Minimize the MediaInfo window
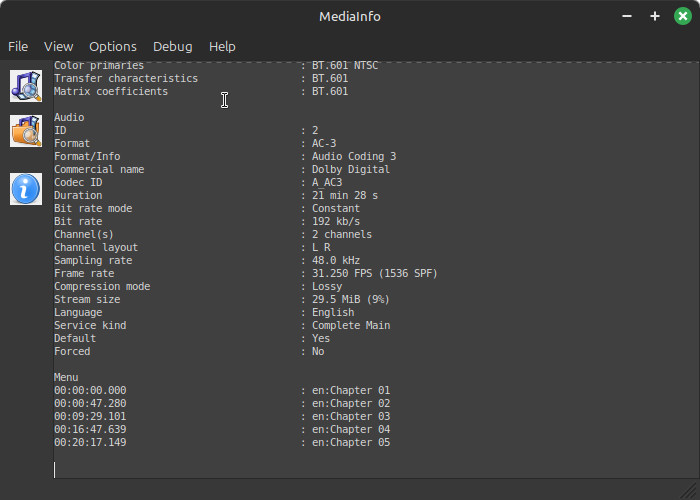Screen dimensions: 700x500 627,17
